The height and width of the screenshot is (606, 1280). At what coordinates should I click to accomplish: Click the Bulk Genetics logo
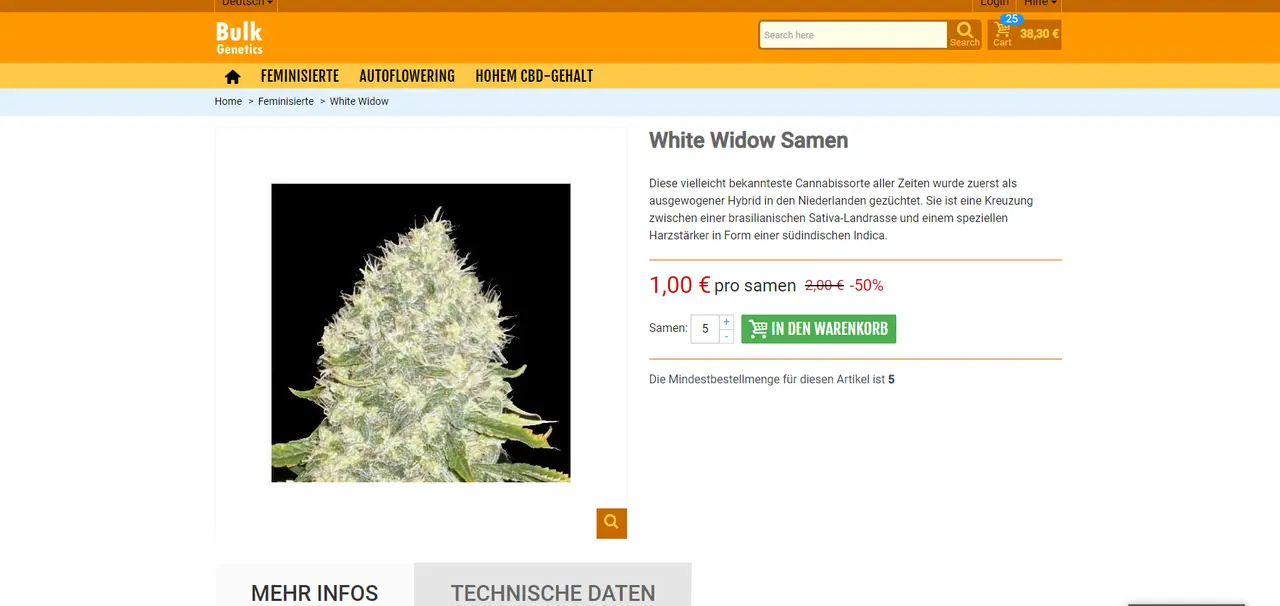tap(239, 38)
